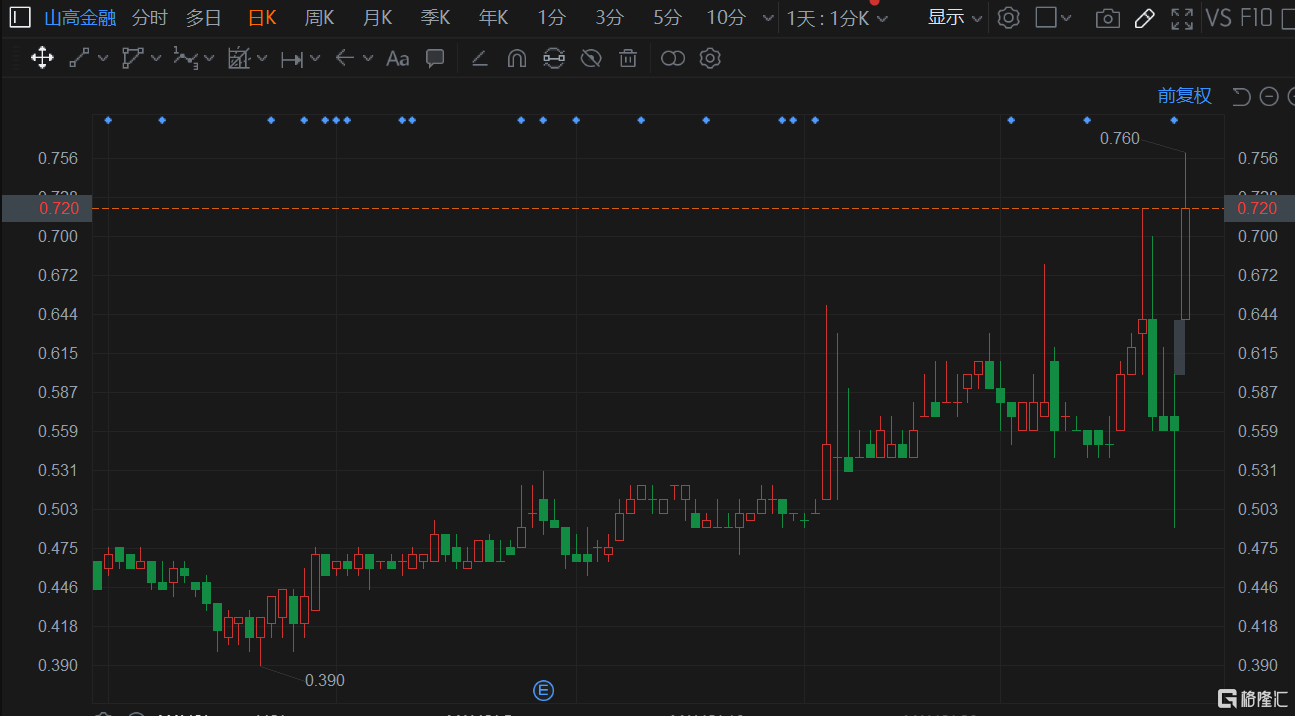Take a chart screenshot with camera icon
Viewport: 1295px width, 716px height.
[x=1107, y=18]
